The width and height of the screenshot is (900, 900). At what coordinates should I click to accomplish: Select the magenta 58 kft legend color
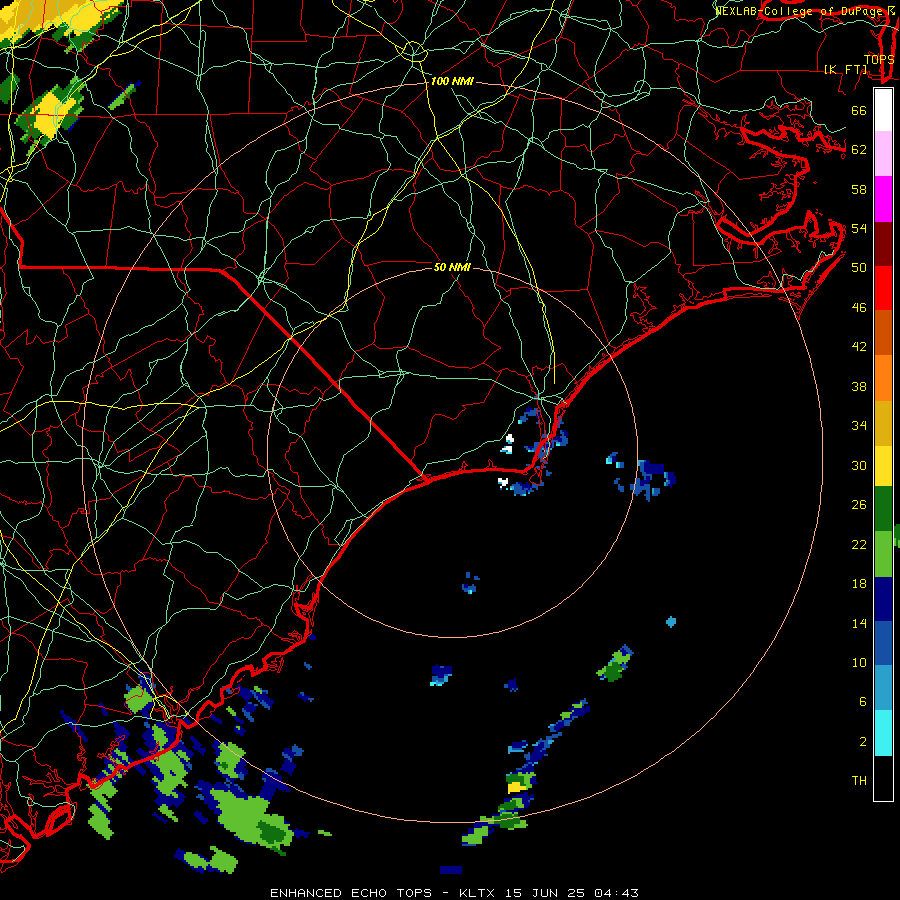coord(883,199)
